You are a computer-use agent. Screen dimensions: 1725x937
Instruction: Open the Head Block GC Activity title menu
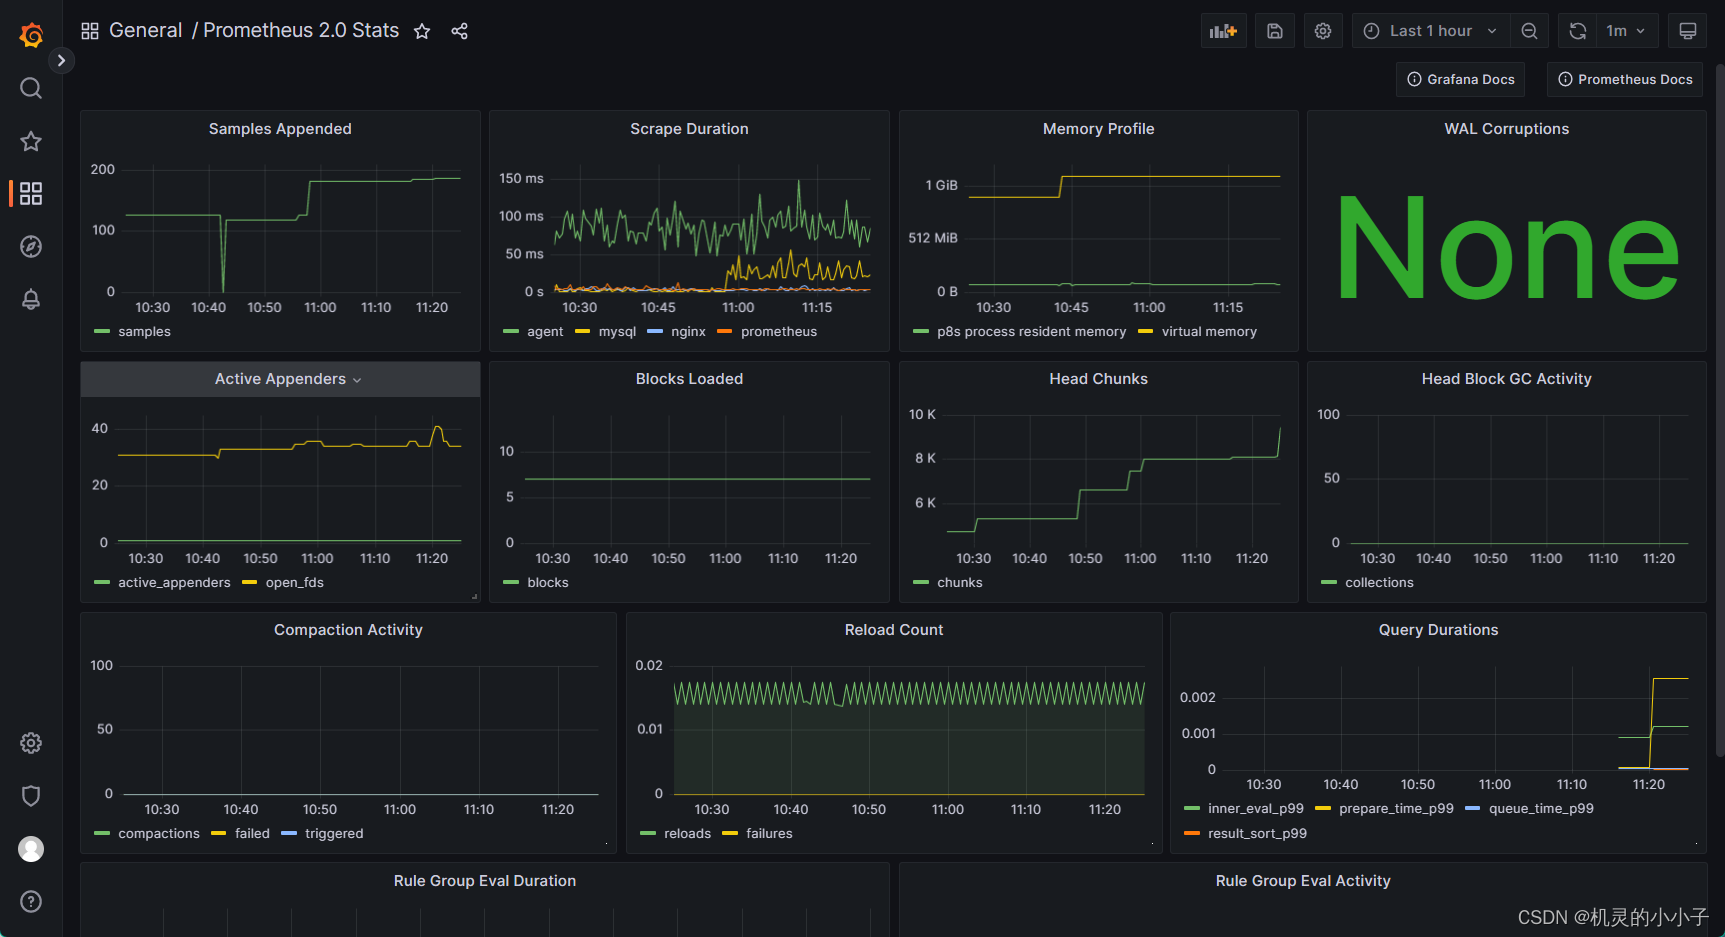(x=1506, y=379)
